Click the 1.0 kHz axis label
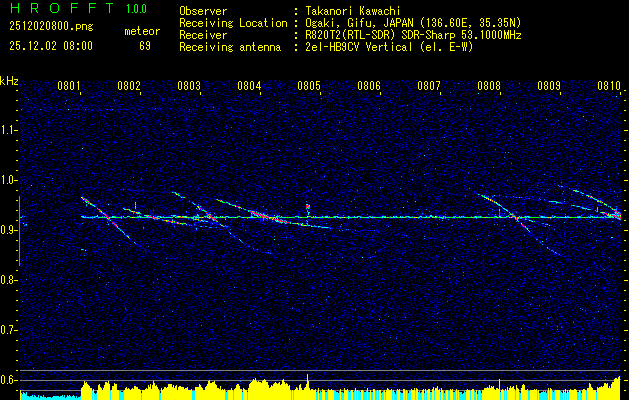The width and height of the screenshot is (629, 400). pos(8,180)
